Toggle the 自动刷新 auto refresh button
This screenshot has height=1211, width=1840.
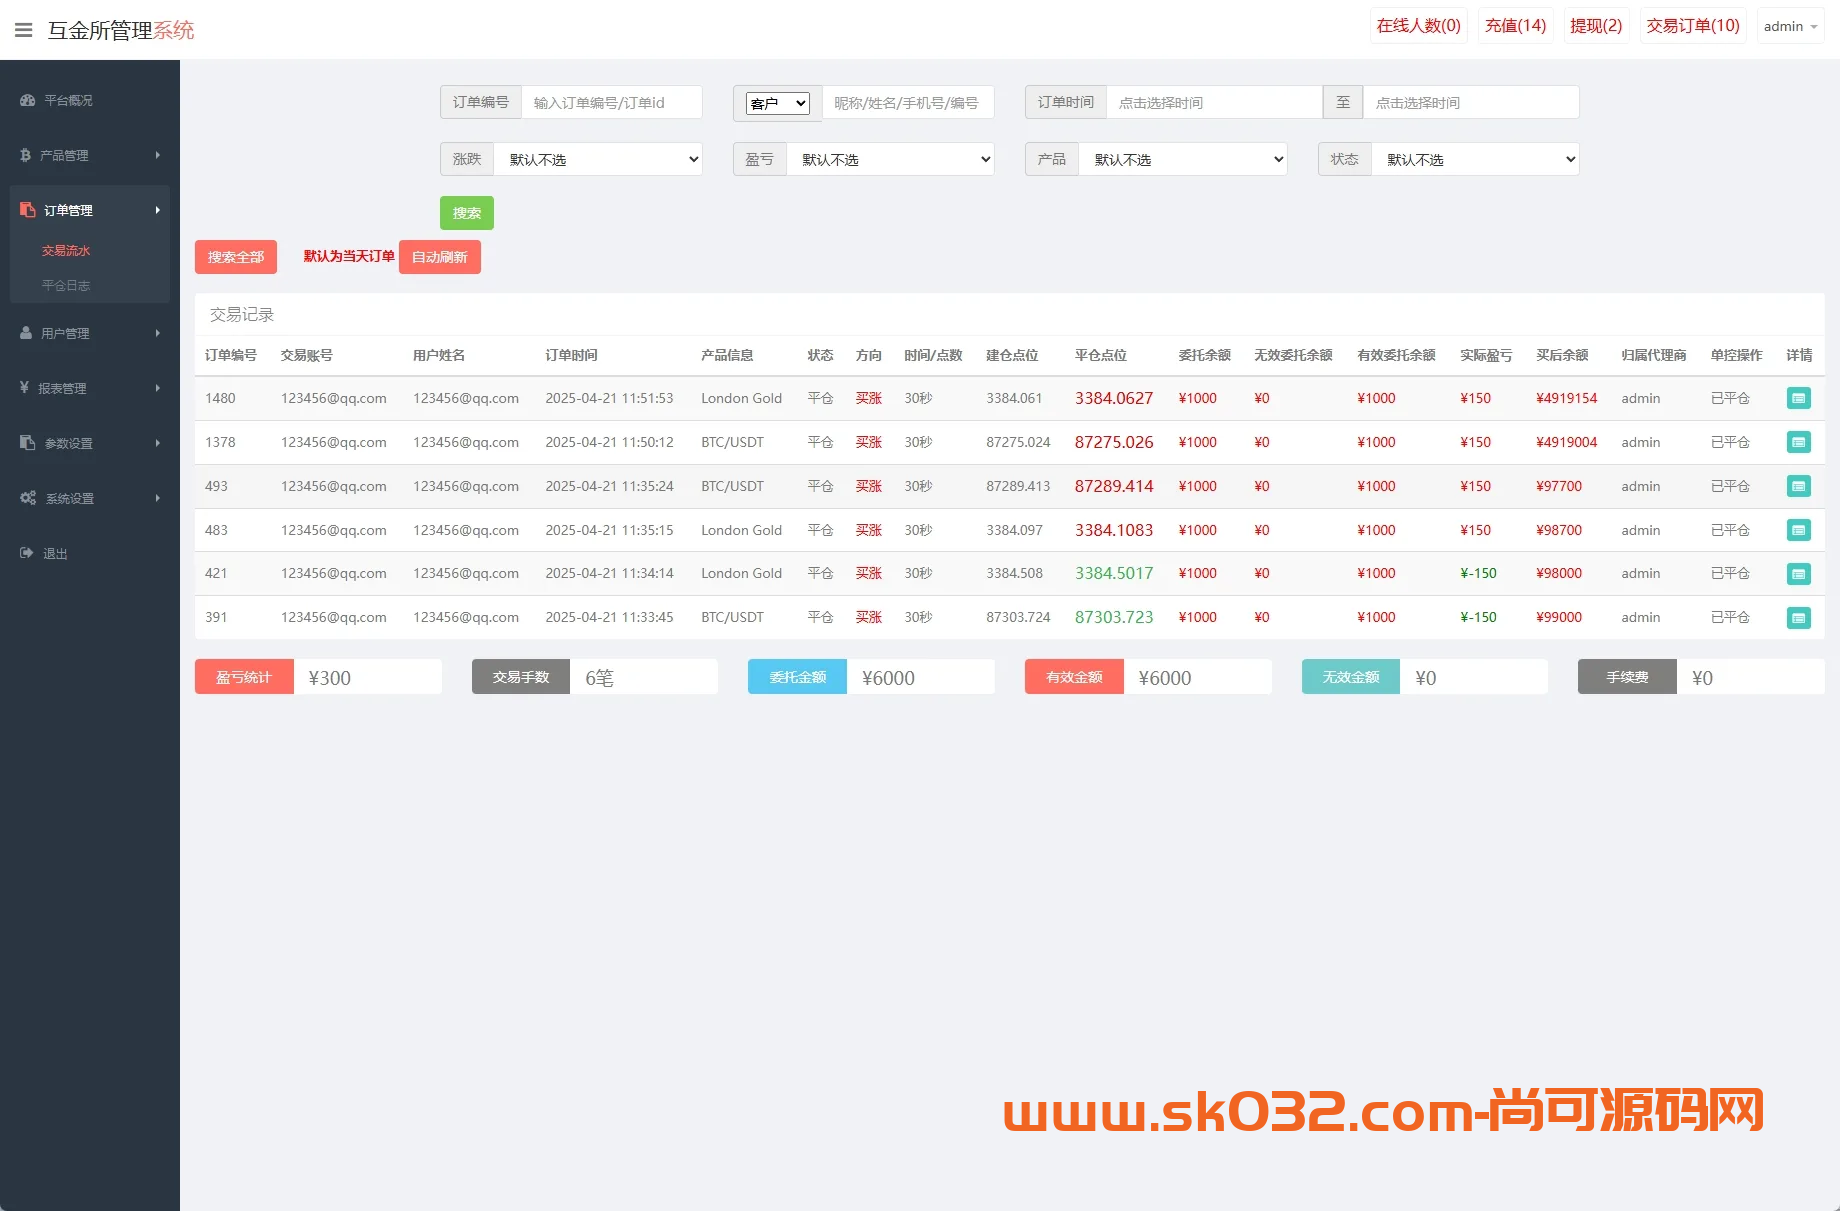pos(439,257)
